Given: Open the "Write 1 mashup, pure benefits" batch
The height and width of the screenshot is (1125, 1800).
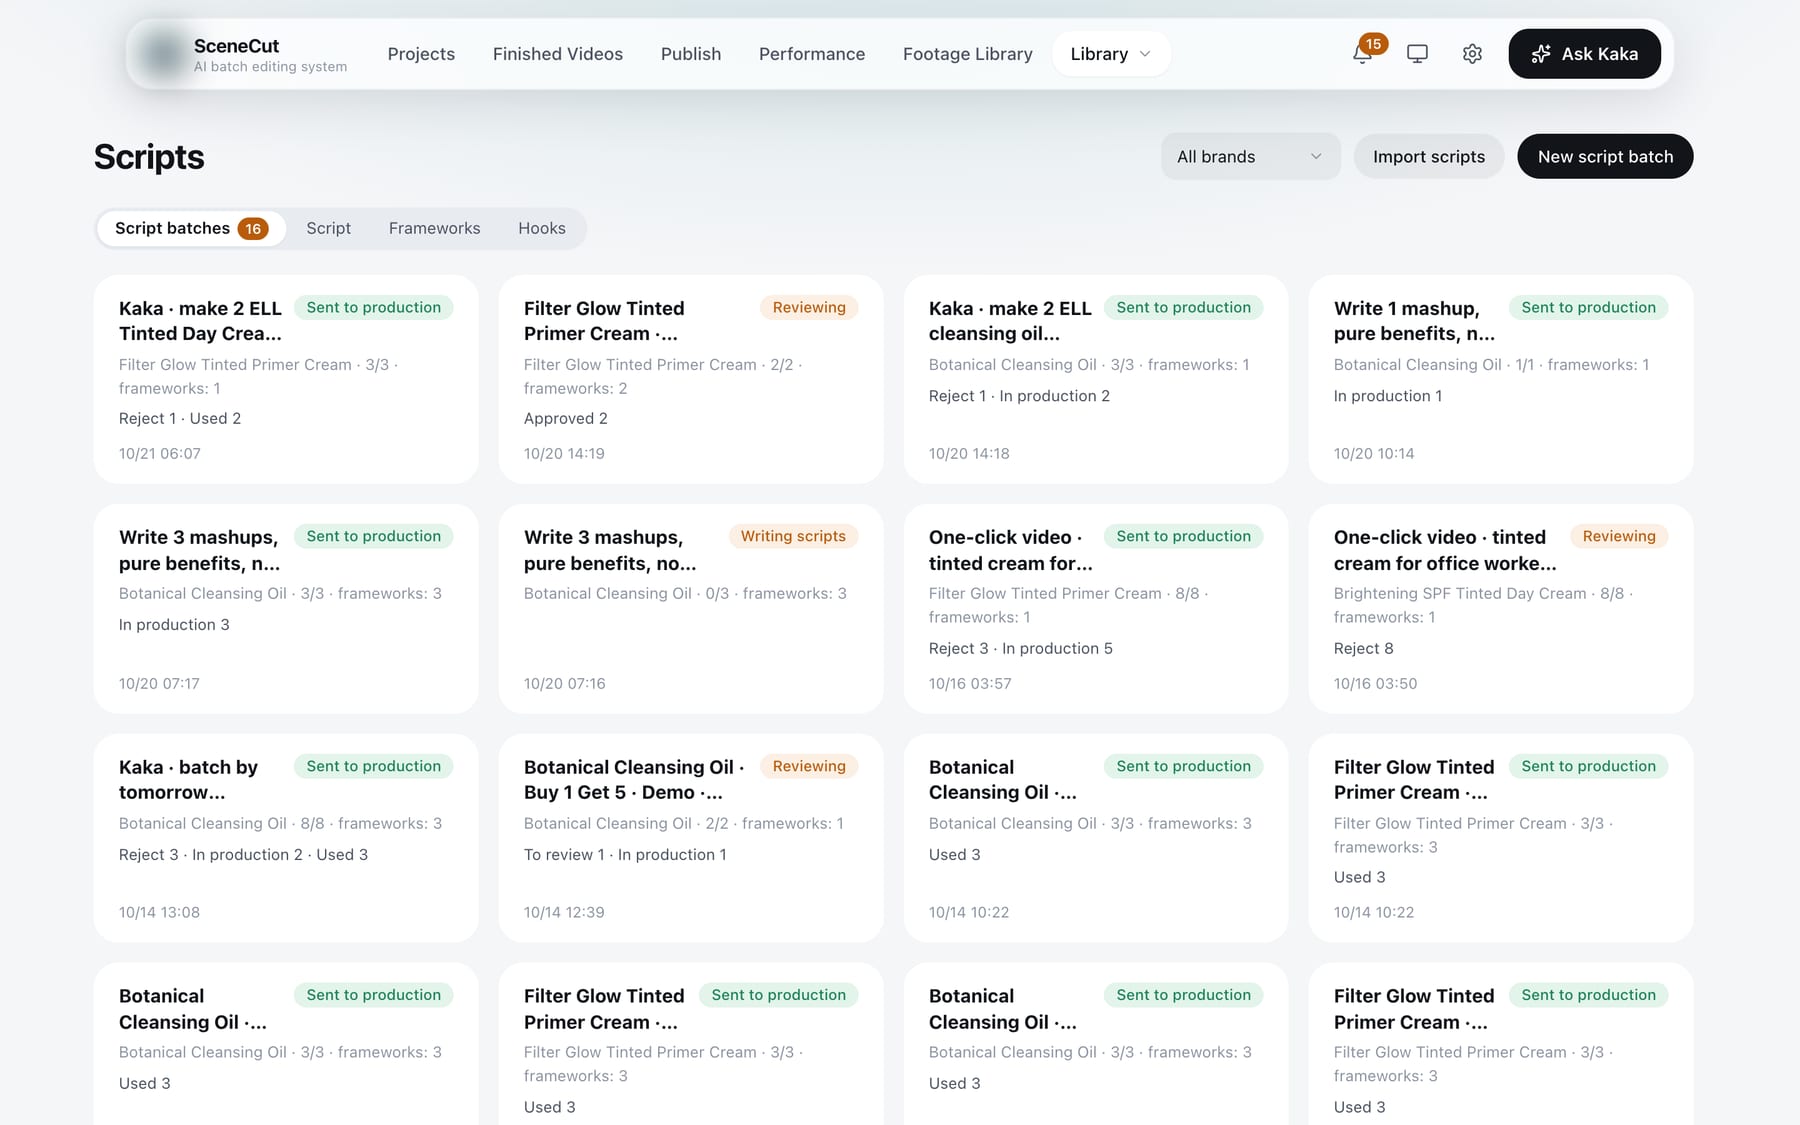Looking at the screenshot, I should [1501, 380].
